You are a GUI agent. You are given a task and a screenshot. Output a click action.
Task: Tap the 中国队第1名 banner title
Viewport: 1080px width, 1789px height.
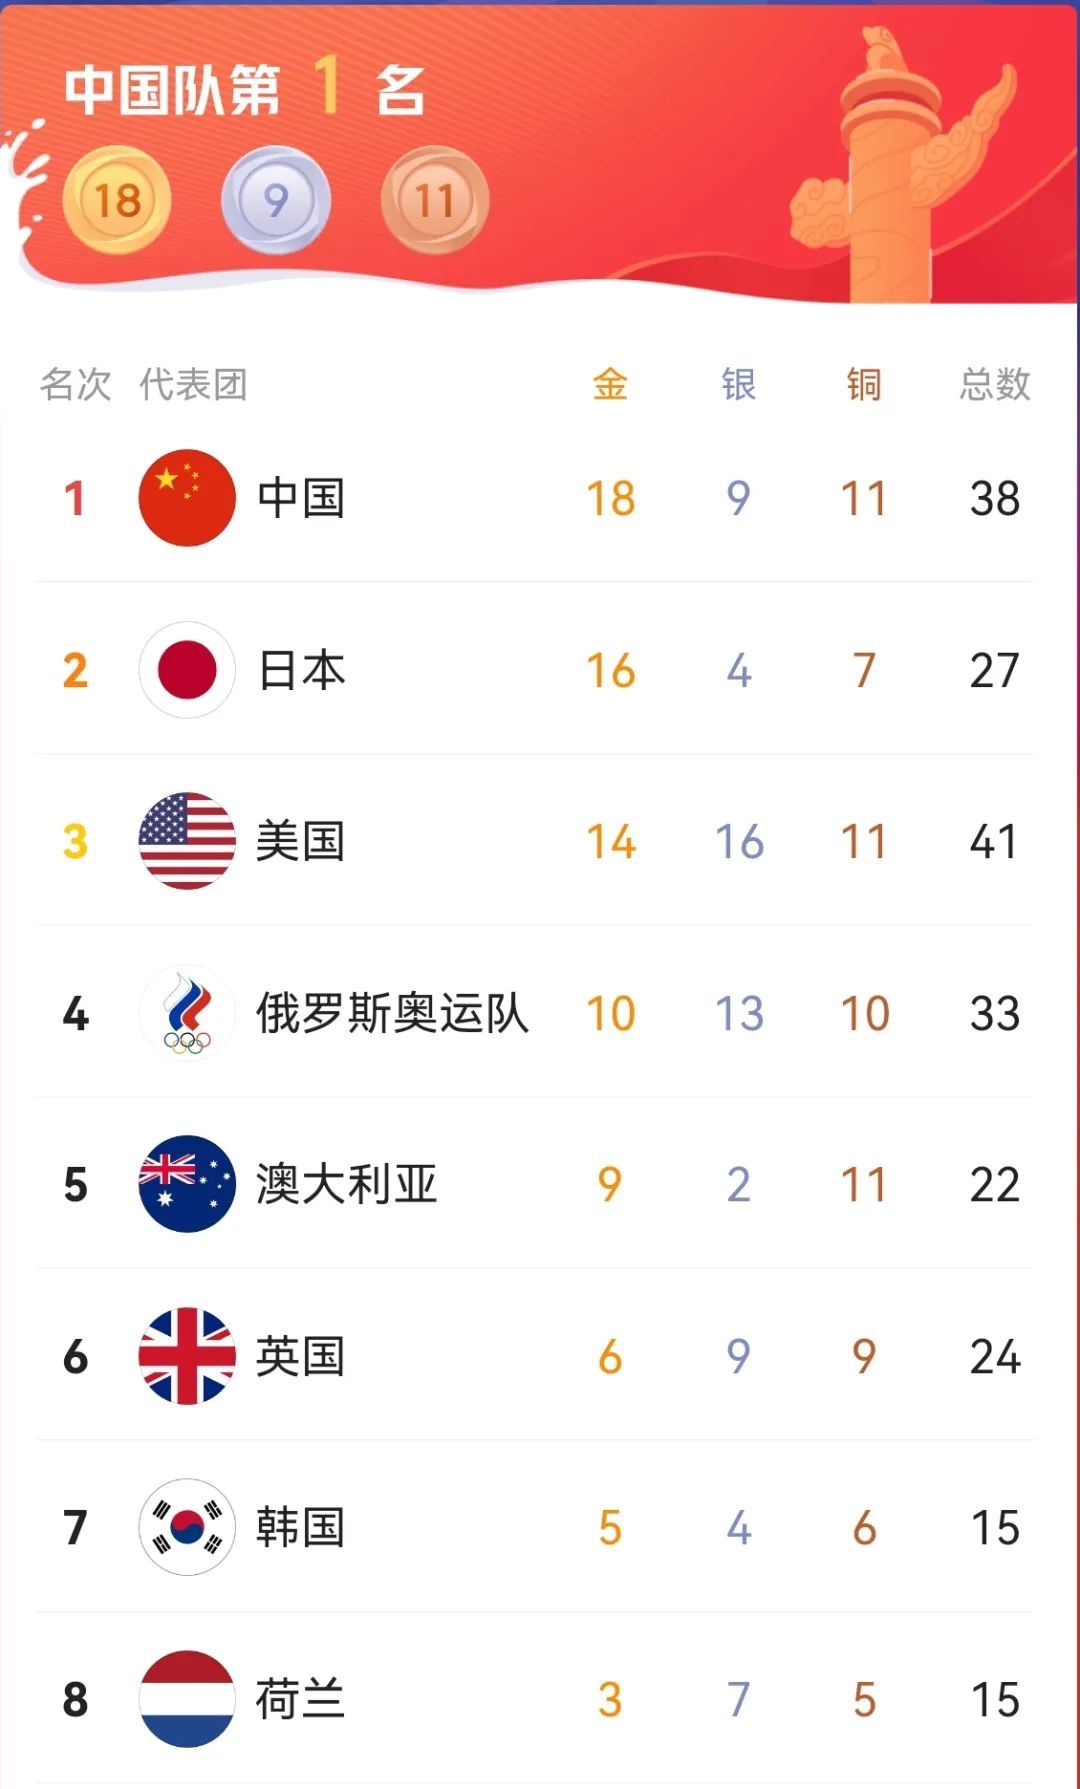246,90
